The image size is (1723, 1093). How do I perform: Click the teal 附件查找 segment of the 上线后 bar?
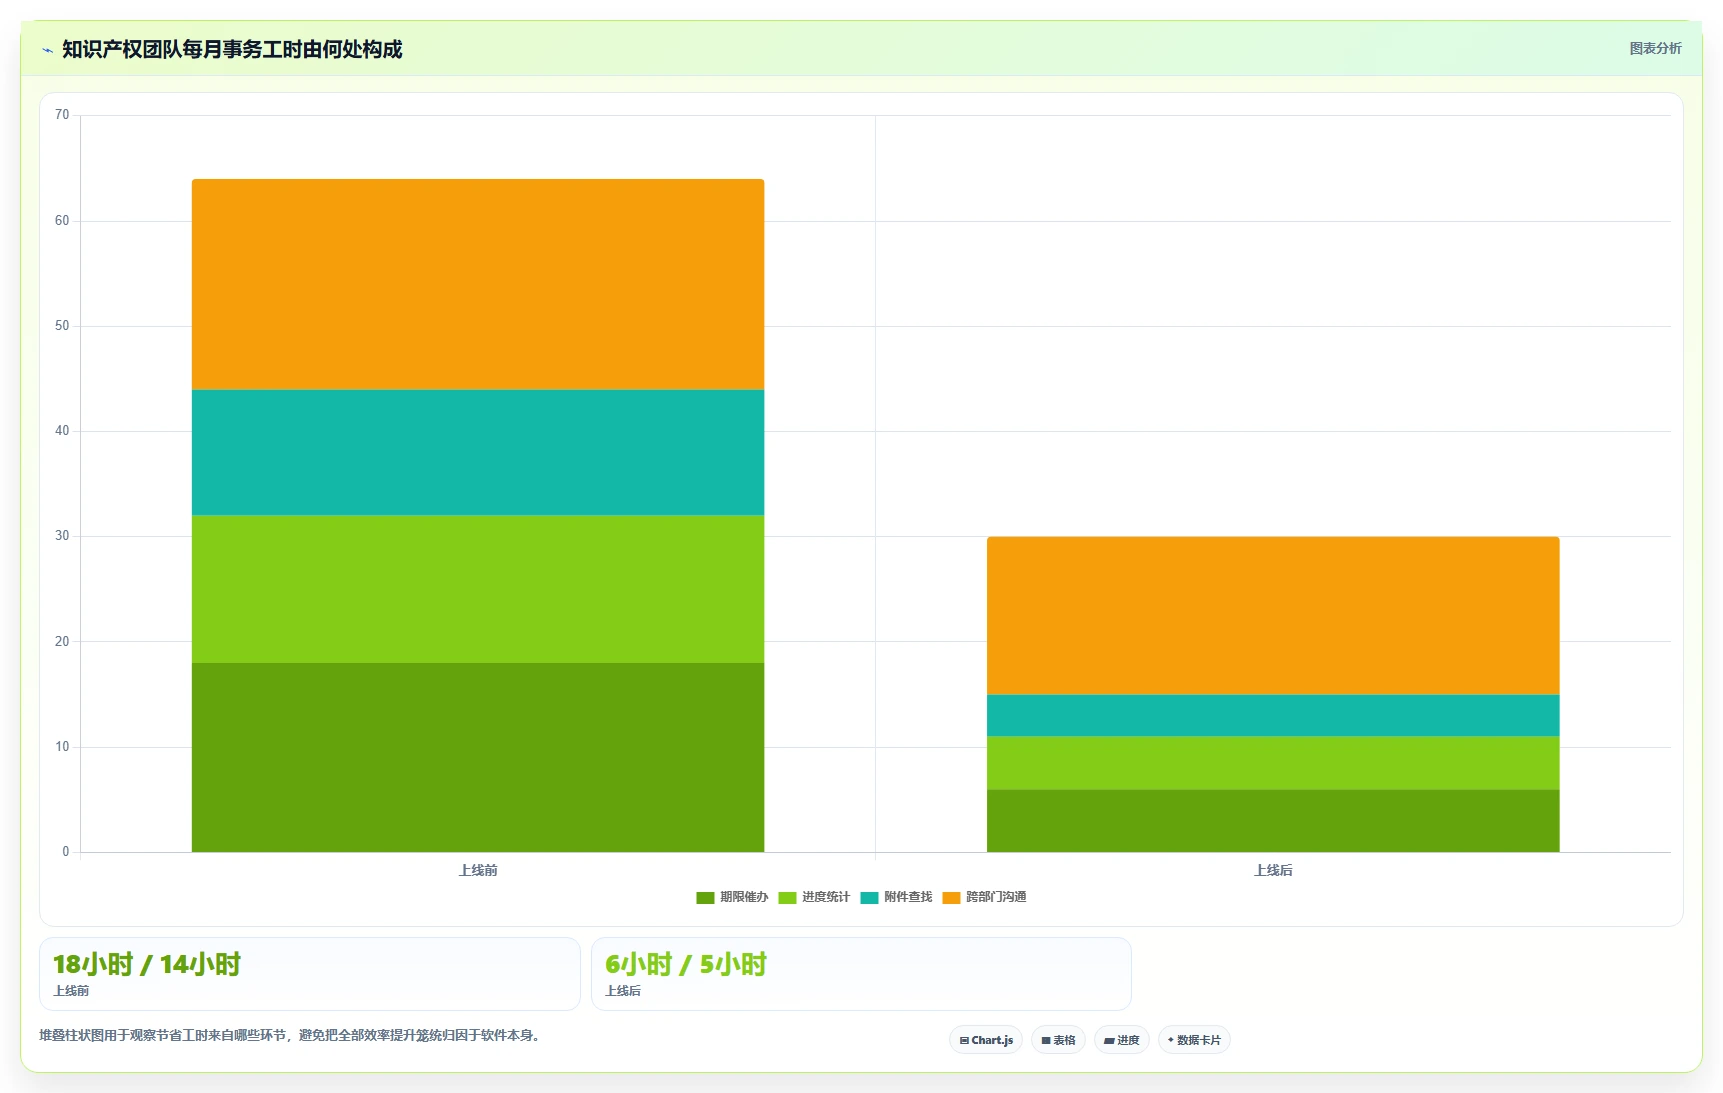[x=1273, y=716]
